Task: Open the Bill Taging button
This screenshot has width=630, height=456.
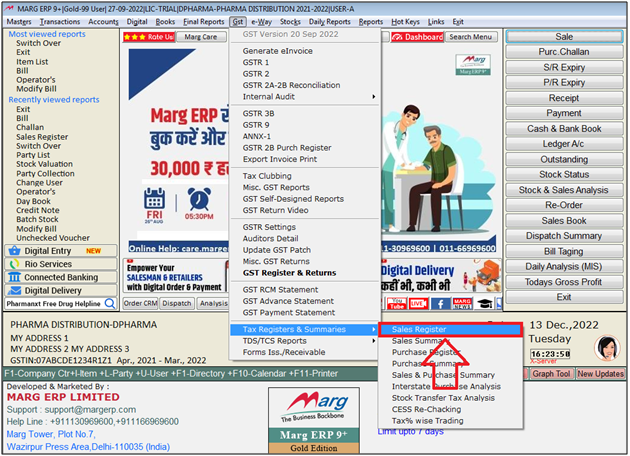Action: (x=564, y=252)
